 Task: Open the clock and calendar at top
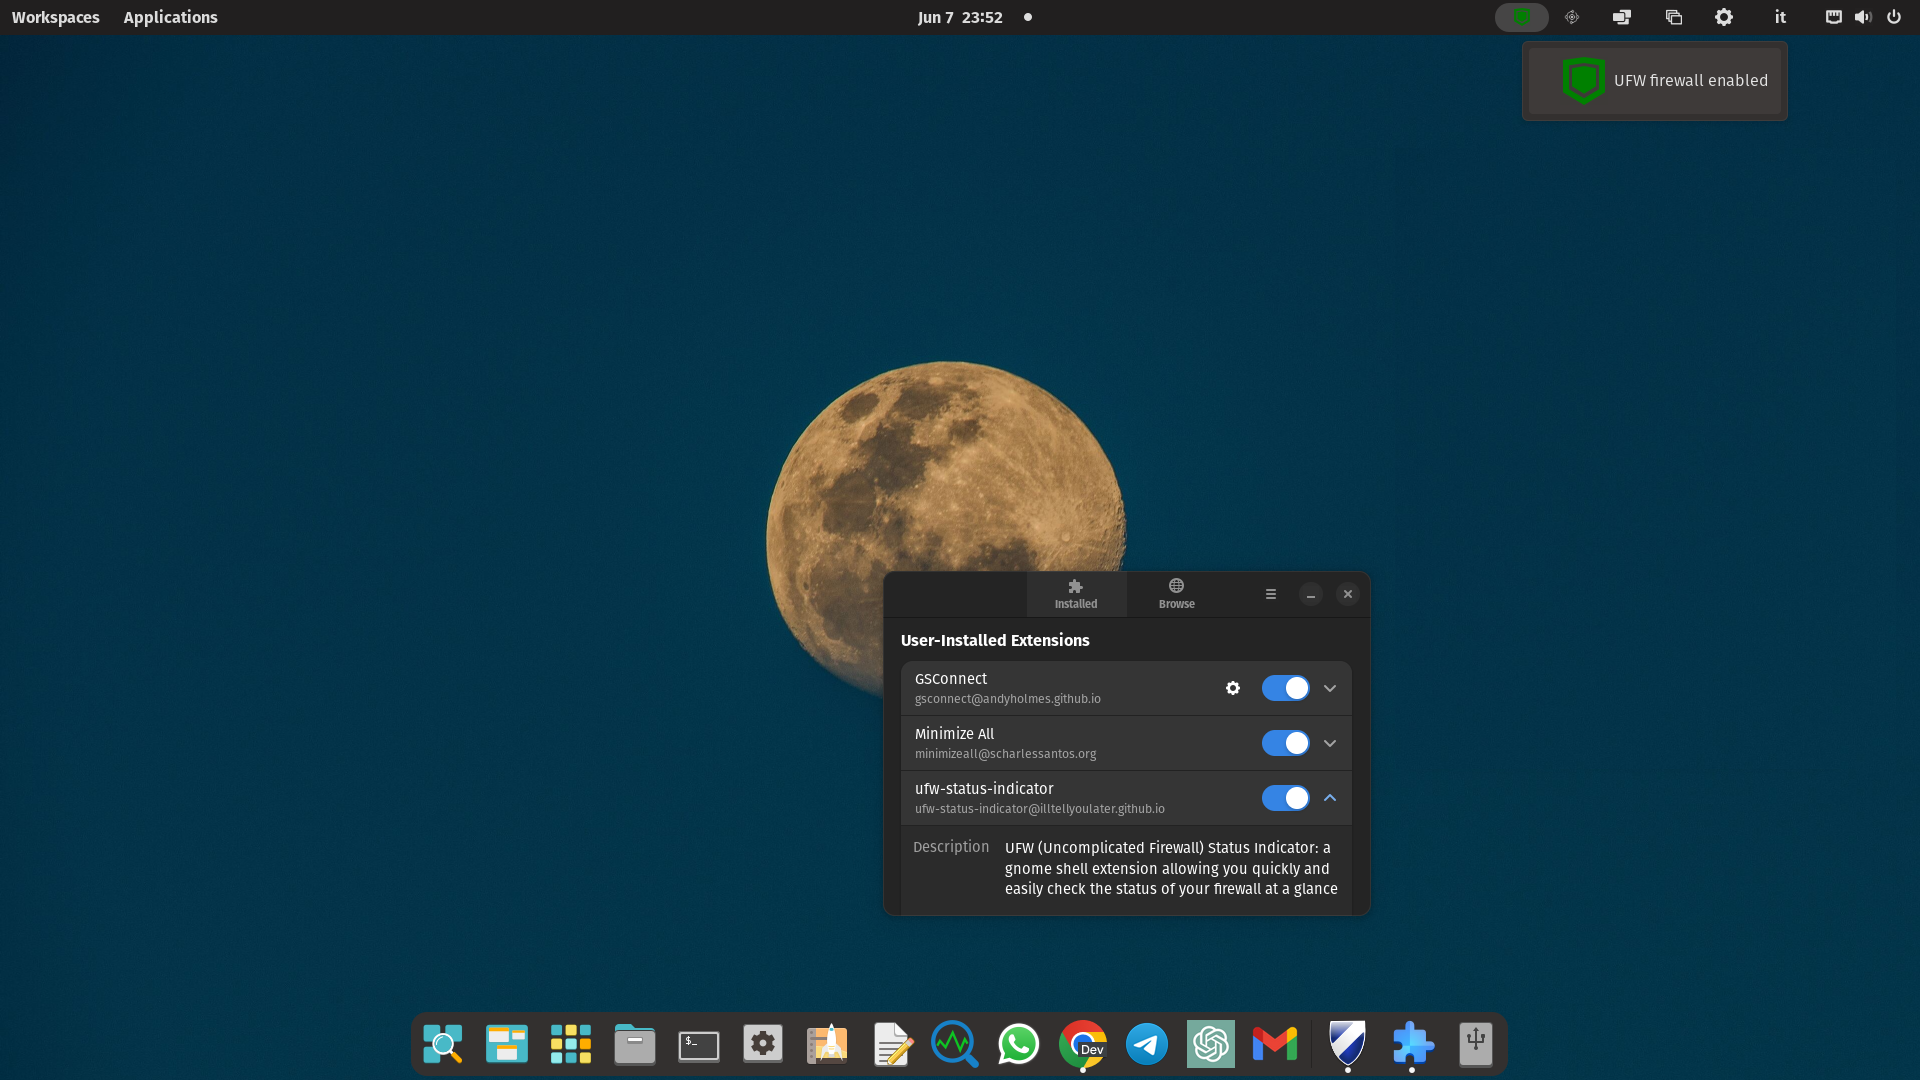(960, 17)
